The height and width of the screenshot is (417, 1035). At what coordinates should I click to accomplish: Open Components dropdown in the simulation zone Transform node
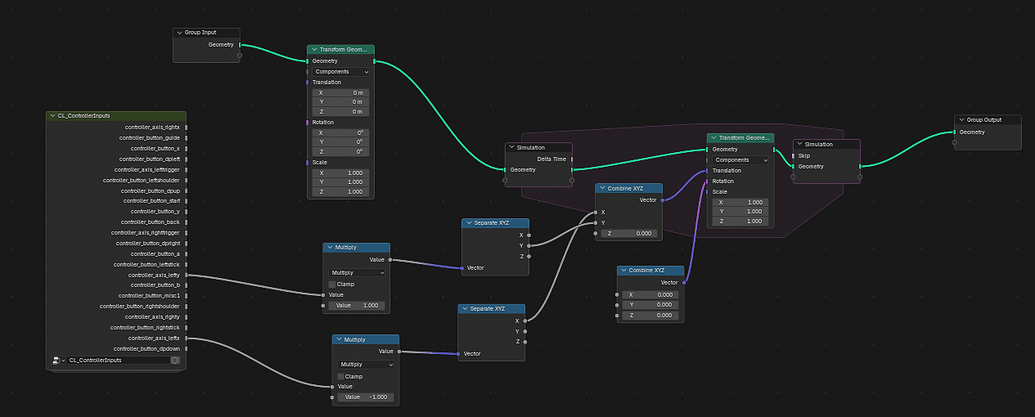pyautogui.click(x=741, y=160)
